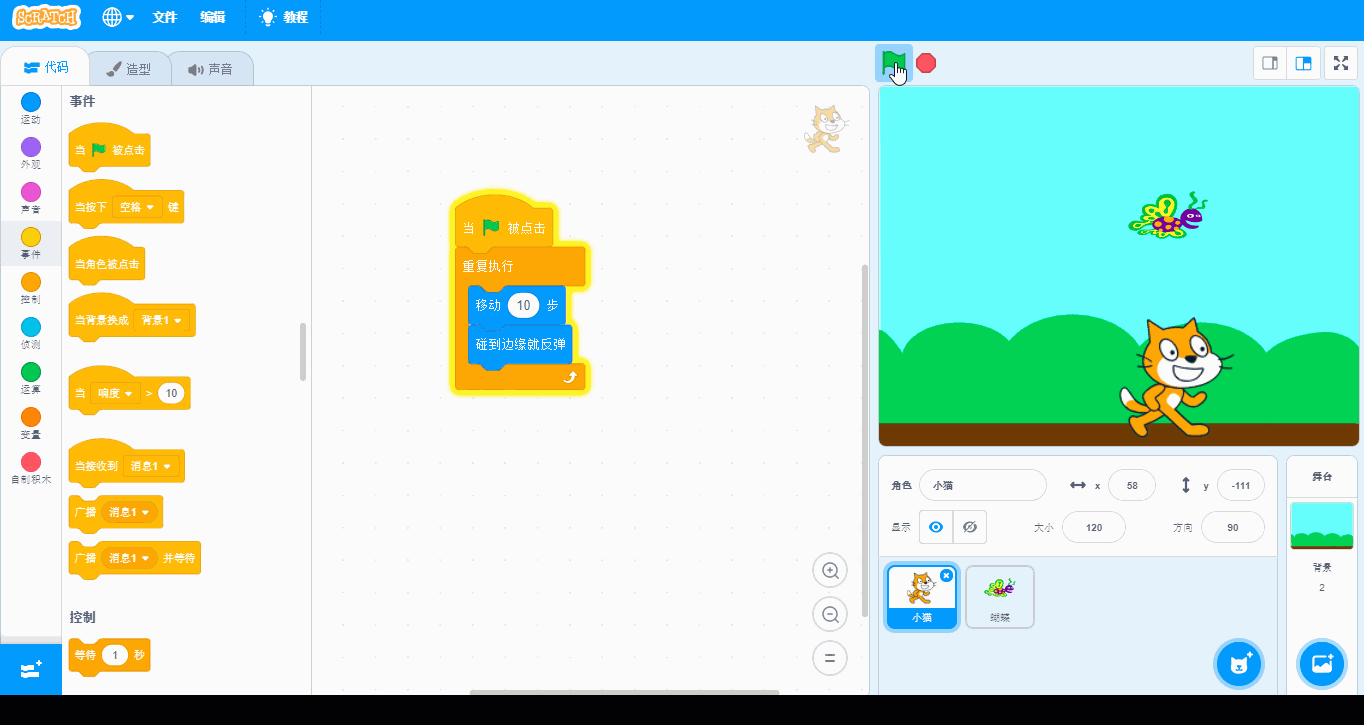Click the 大小 size field
1364x725 pixels.
pos(1094,527)
